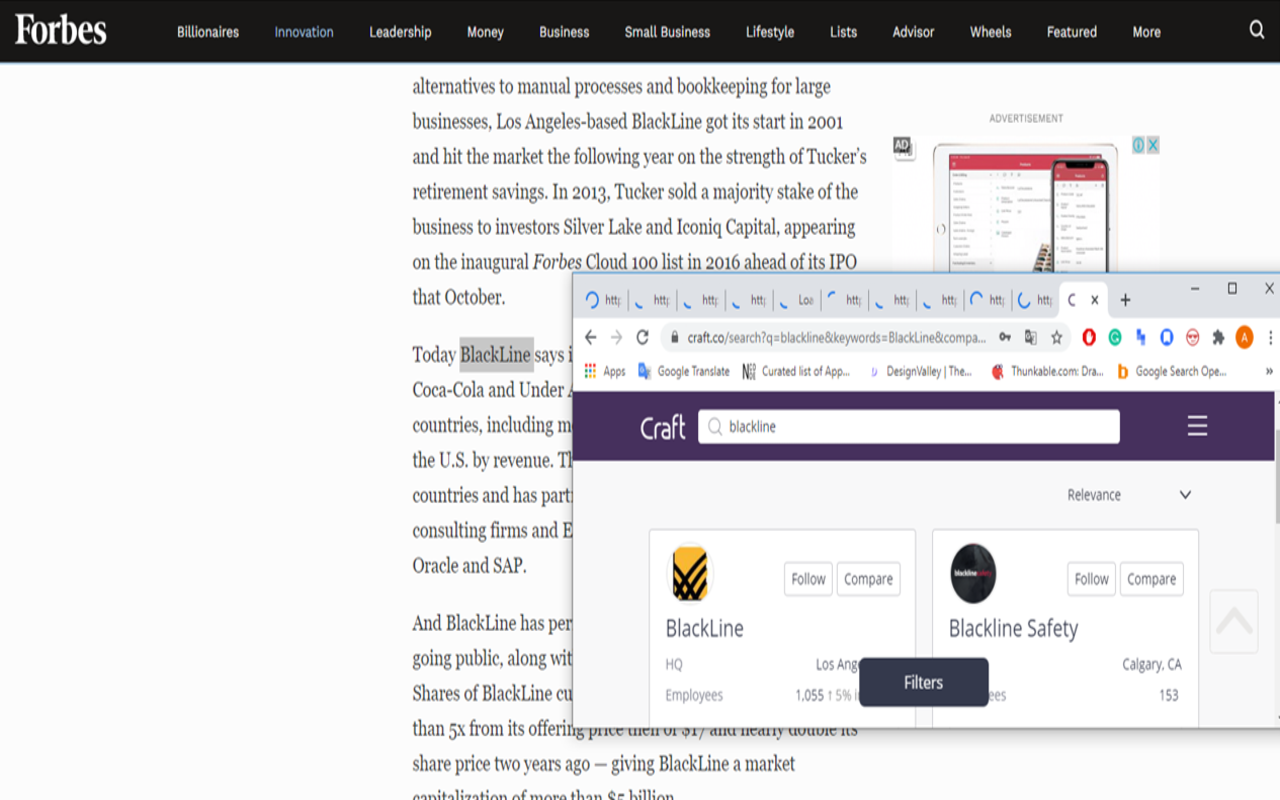
Task: Open the Advisor menu on Forbes
Action: pos(913,32)
